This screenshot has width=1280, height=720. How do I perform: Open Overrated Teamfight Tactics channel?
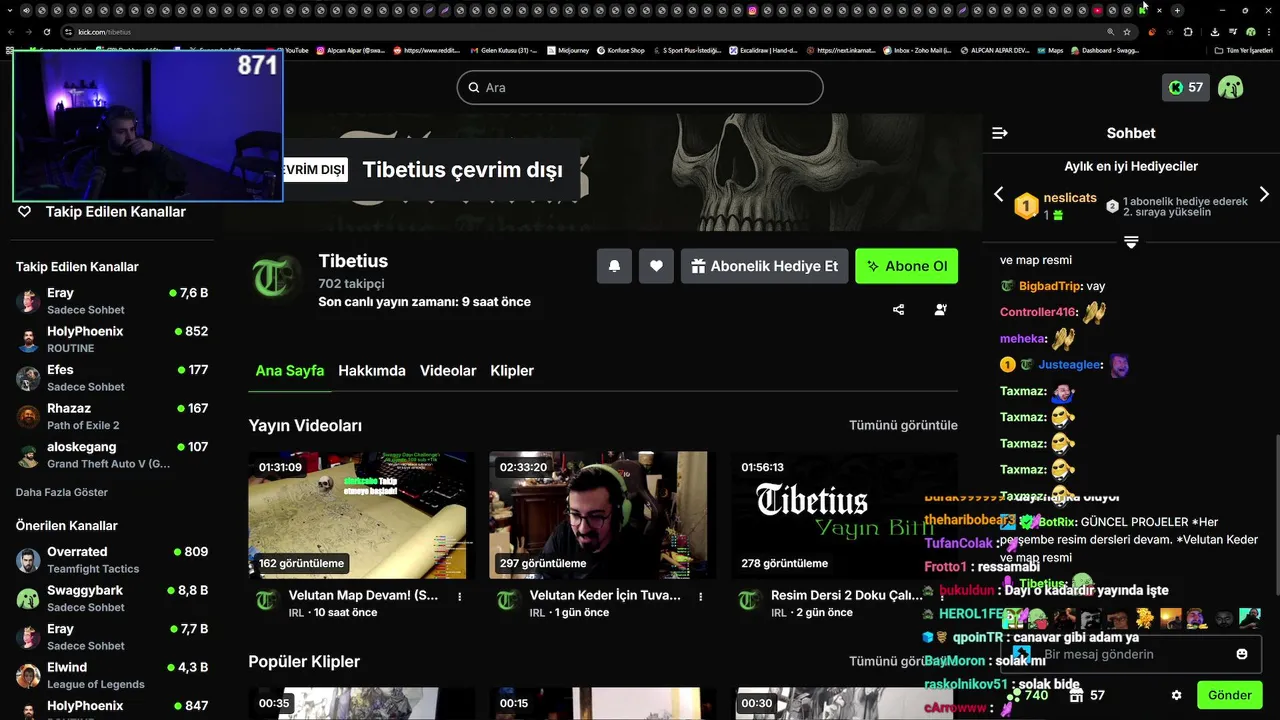pyautogui.click(x=112, y=560)
